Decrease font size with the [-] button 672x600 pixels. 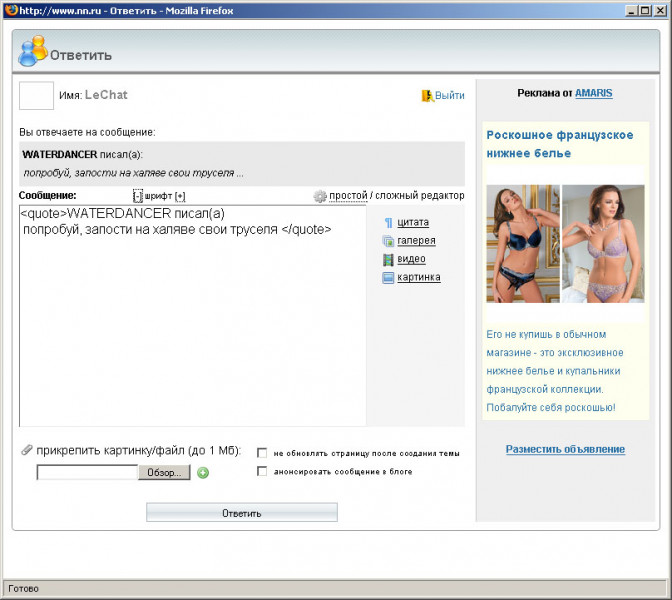pyautogui.click(x=138, y=196)
